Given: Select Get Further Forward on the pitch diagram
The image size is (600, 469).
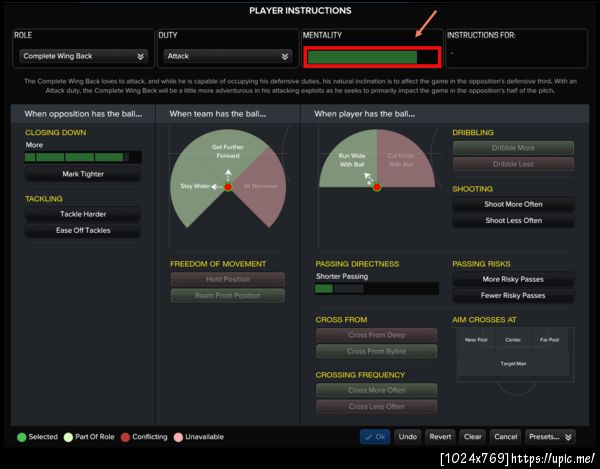Looking at the screenshot, I should (228, 151).
